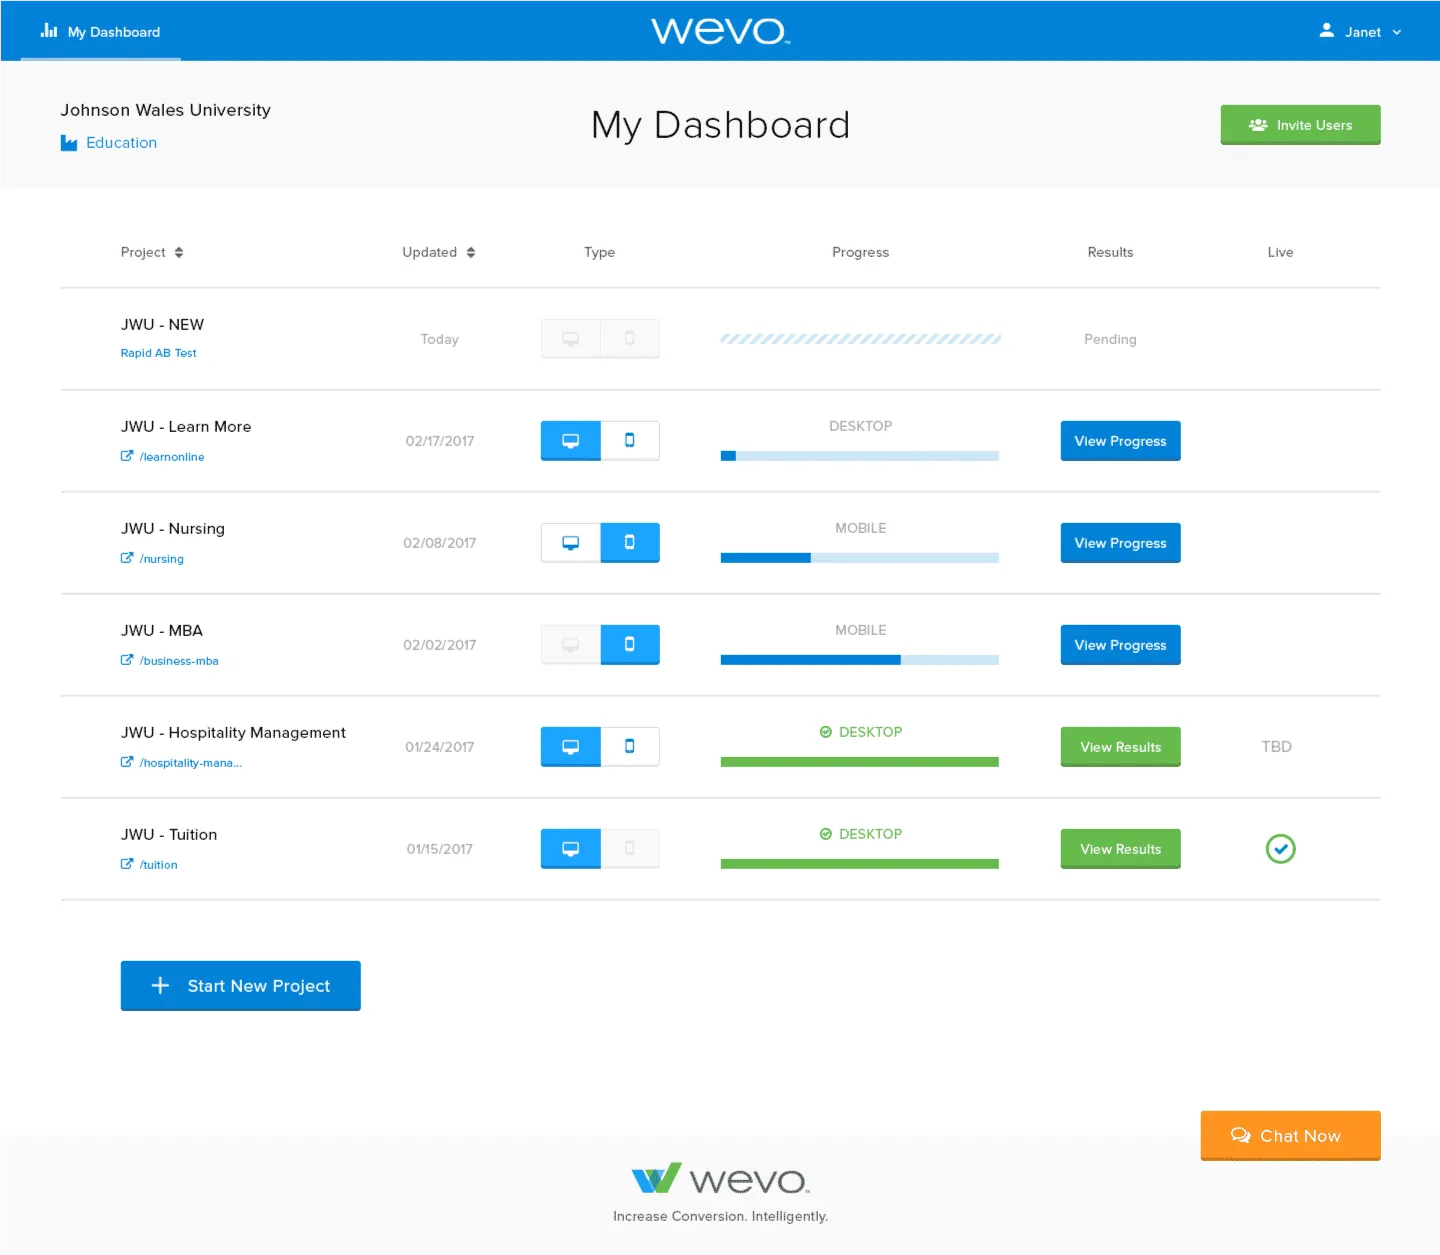Open My Dashboard tab in header

100,32
